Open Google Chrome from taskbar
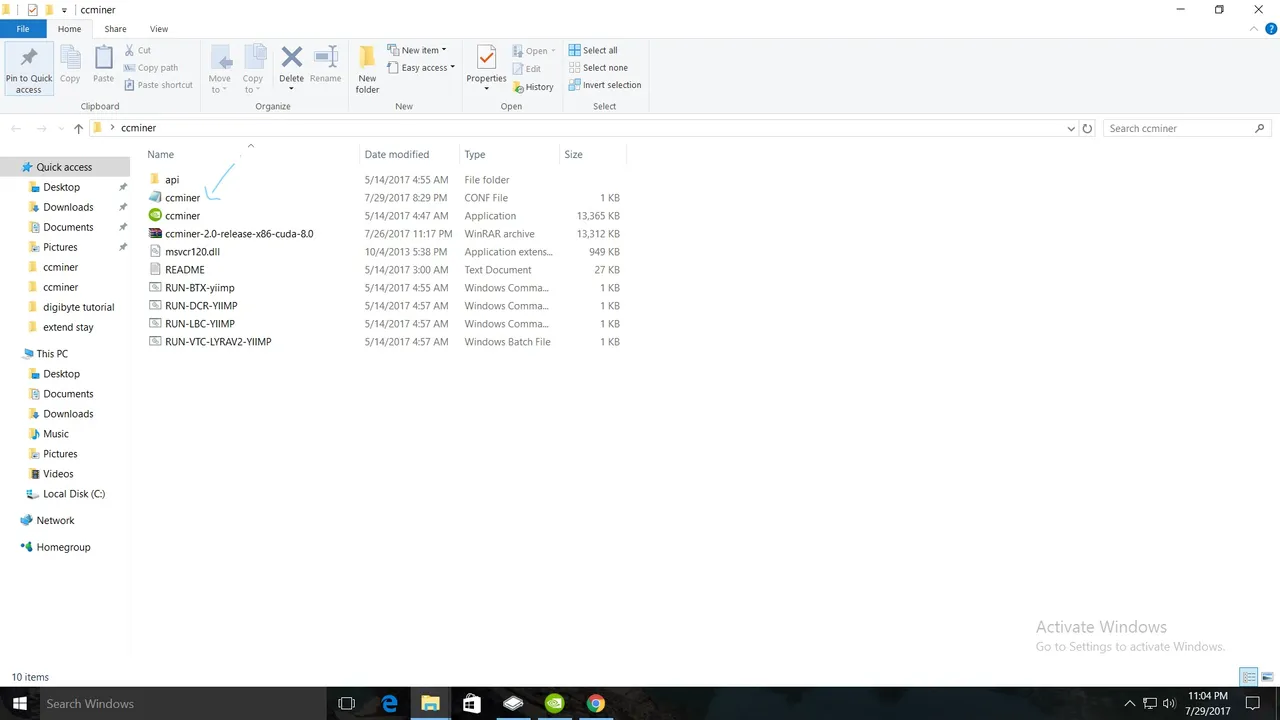1280x720 pixels. 595,703
